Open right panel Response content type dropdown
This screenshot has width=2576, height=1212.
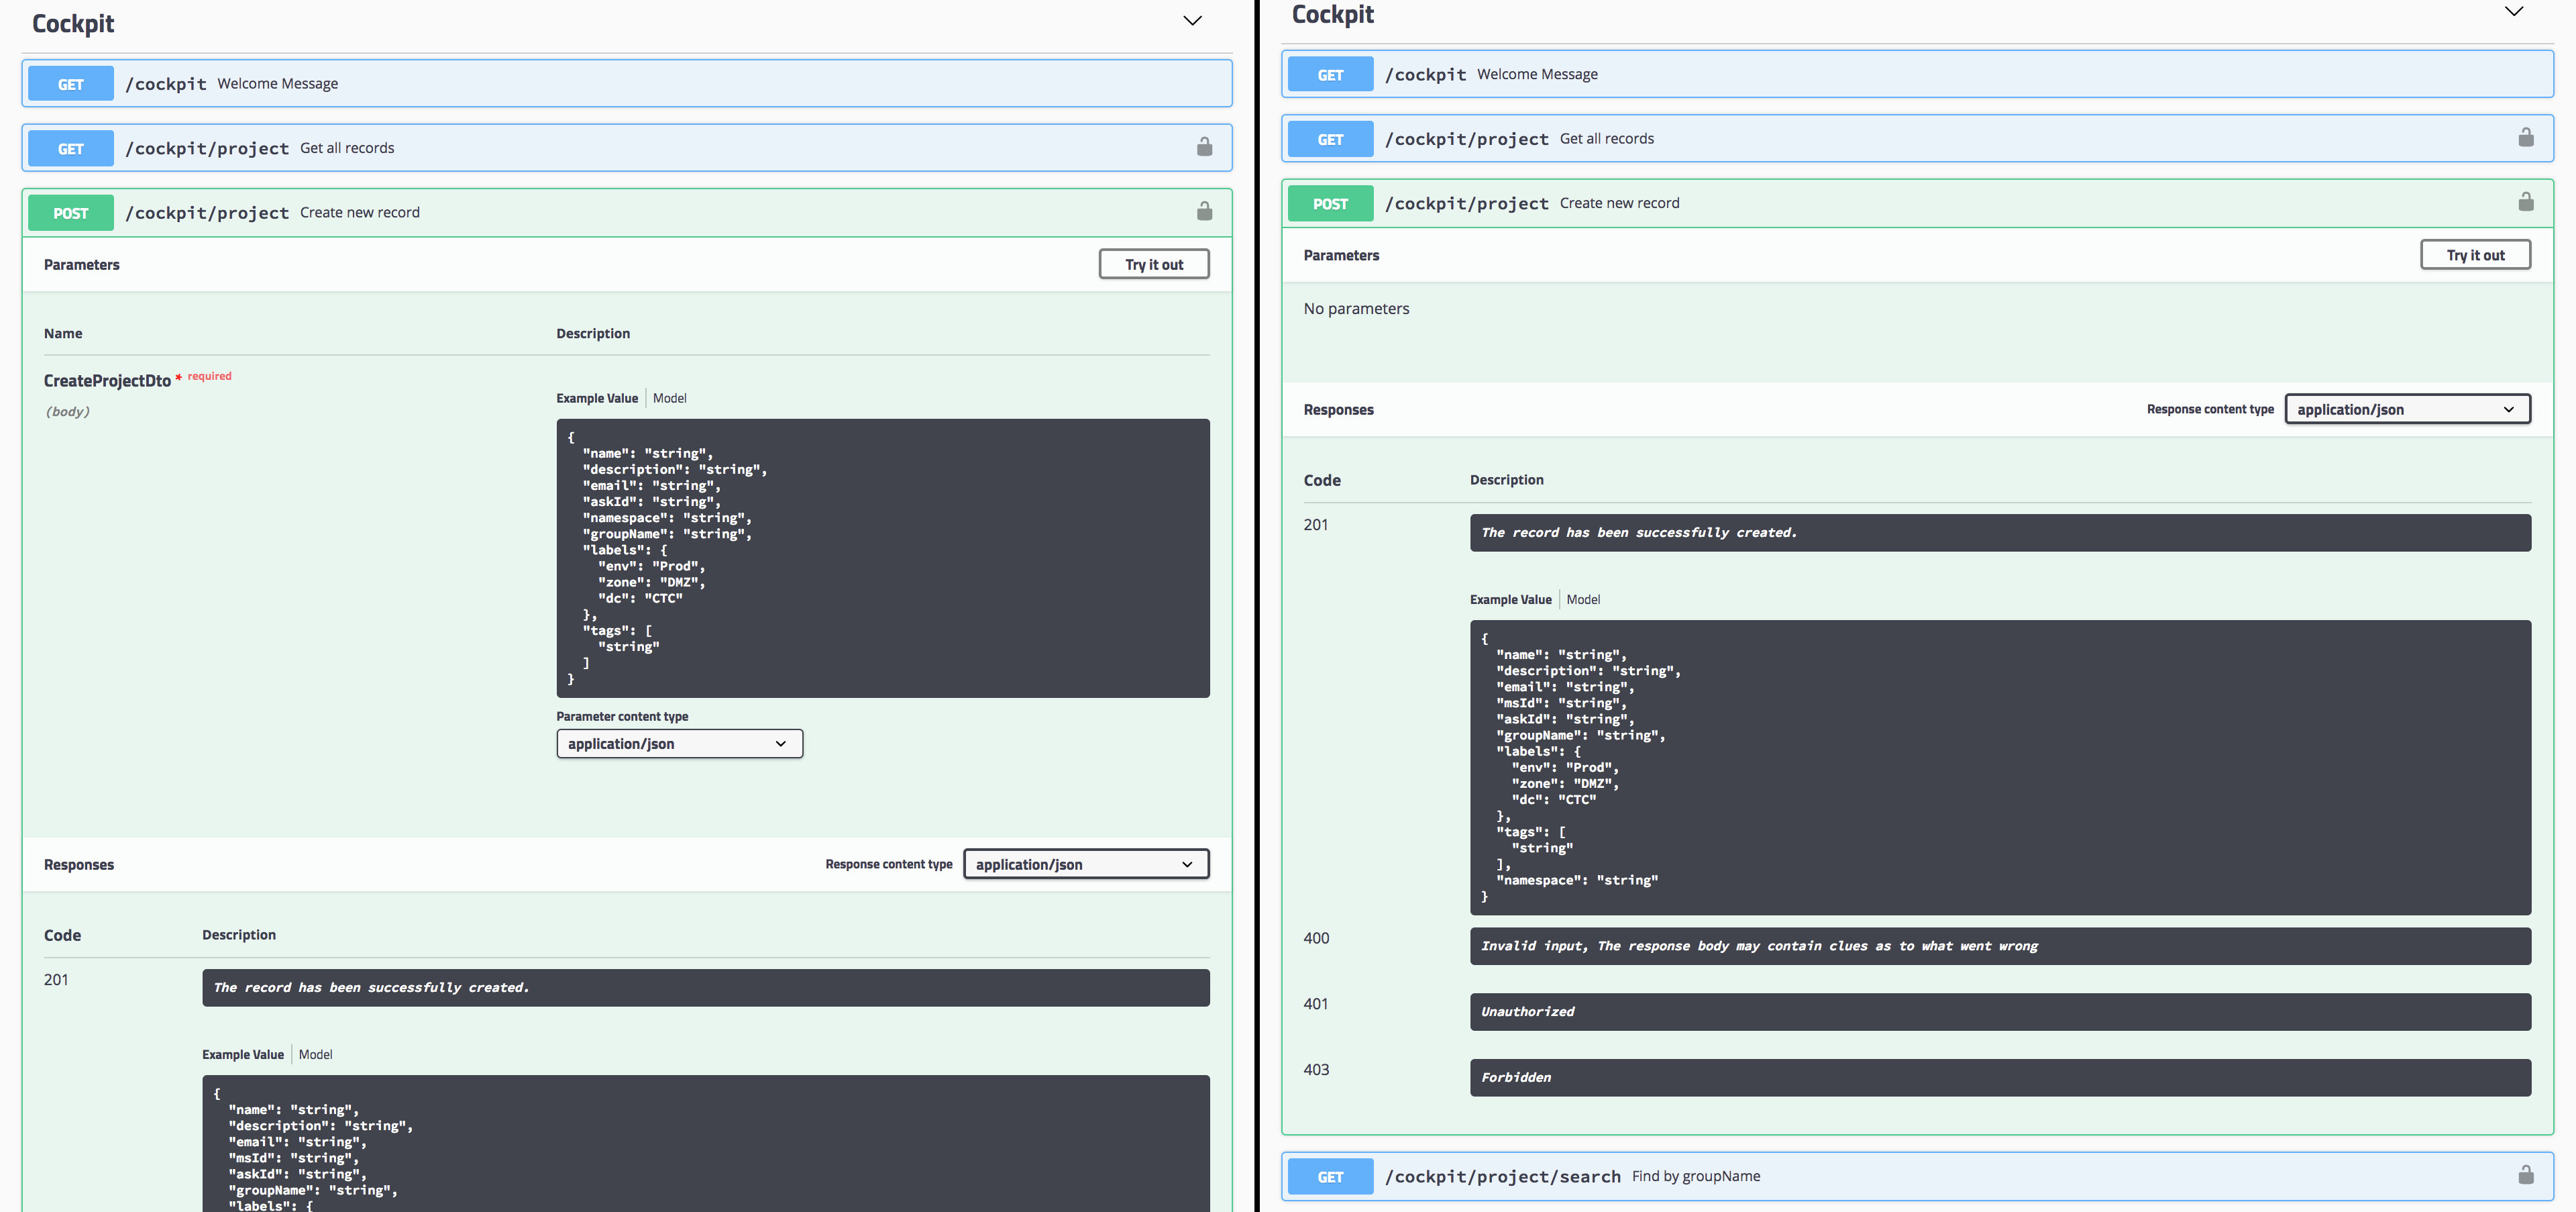[2407, 409]
